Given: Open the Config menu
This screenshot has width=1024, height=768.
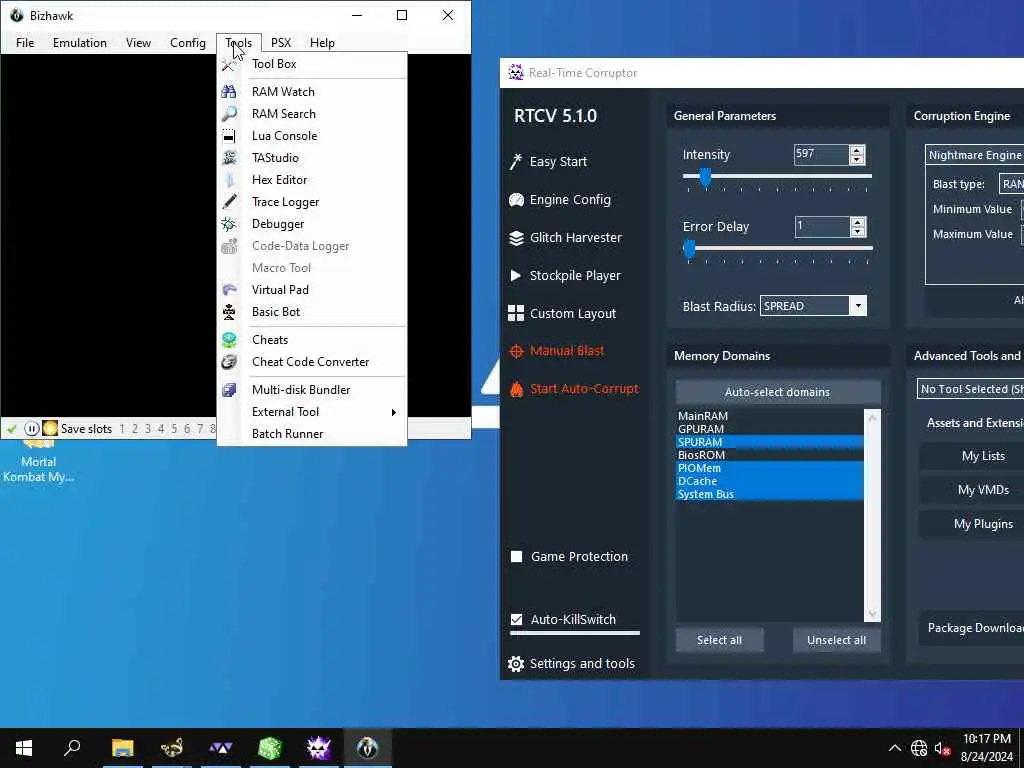Looking at the screenshot, I should tap(187, 42).
